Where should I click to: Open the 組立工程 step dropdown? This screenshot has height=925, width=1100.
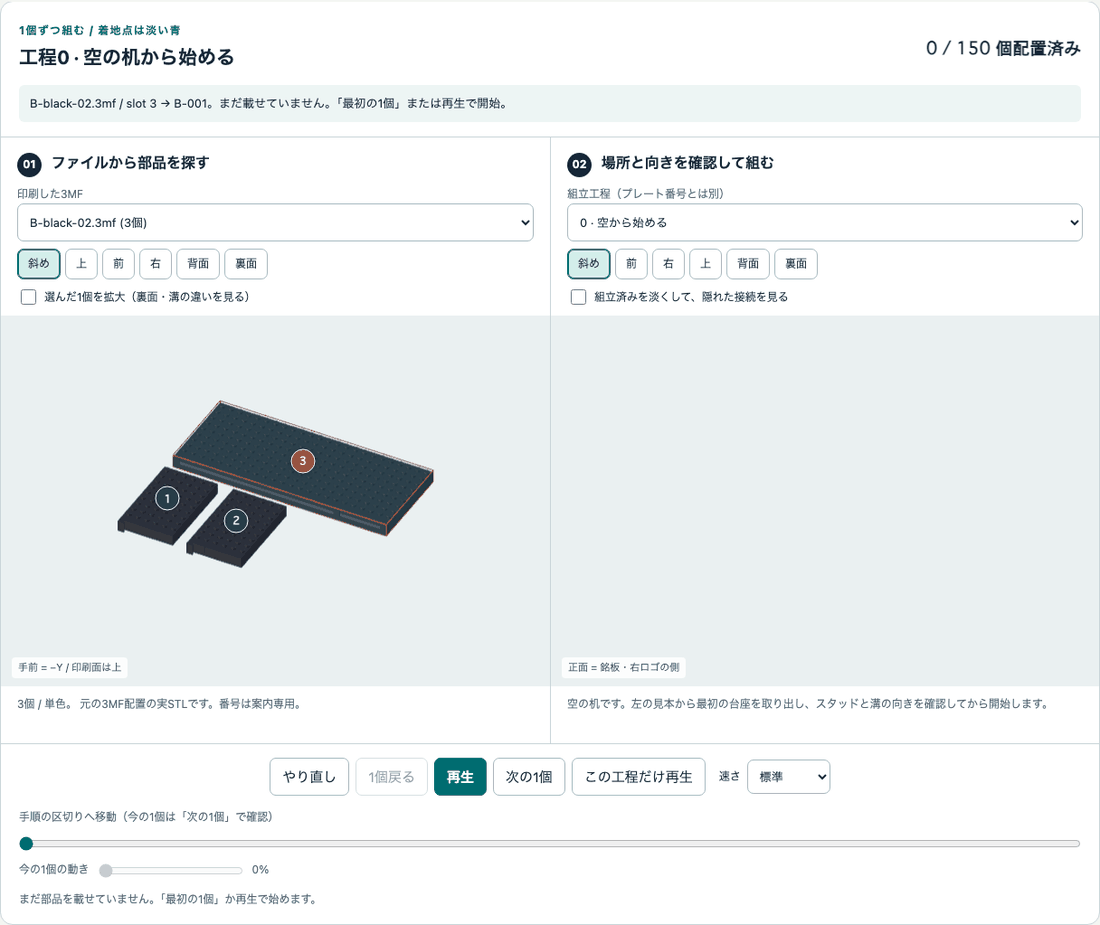click(824, 222)
